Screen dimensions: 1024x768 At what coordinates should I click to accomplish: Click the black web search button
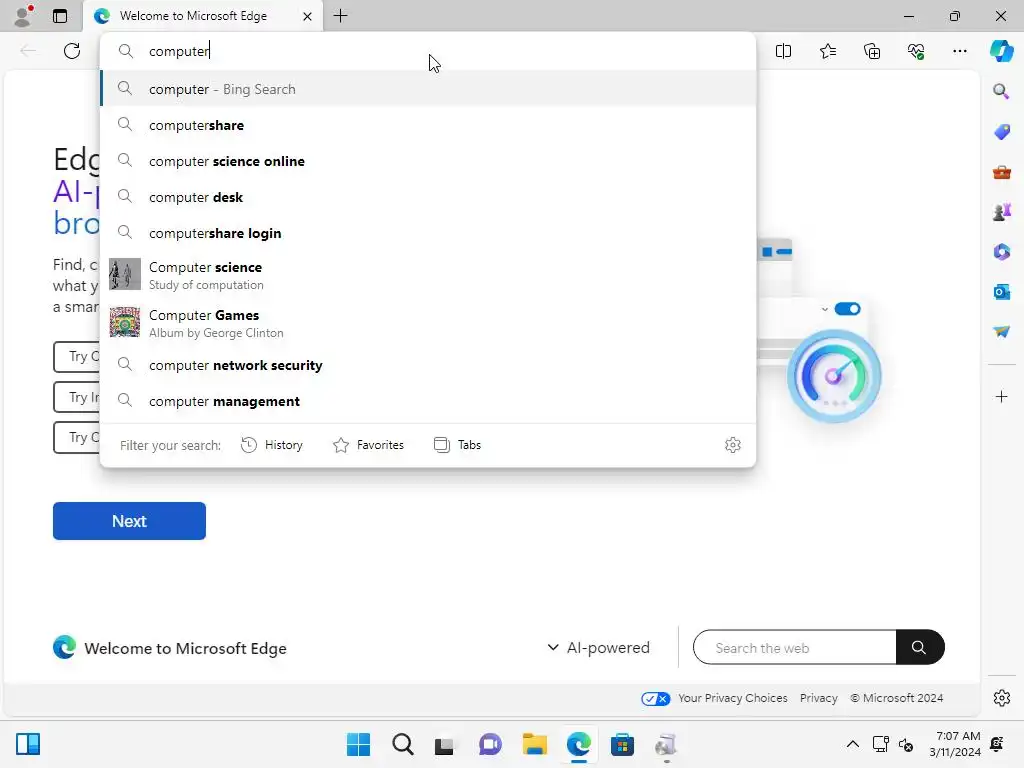coord(920,647)
